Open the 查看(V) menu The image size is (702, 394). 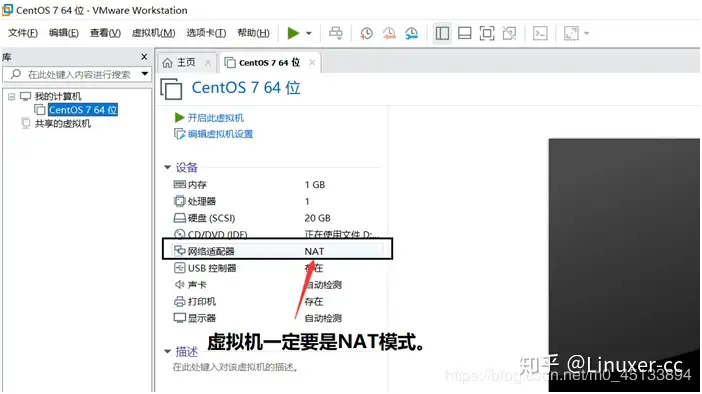point(105,33)
